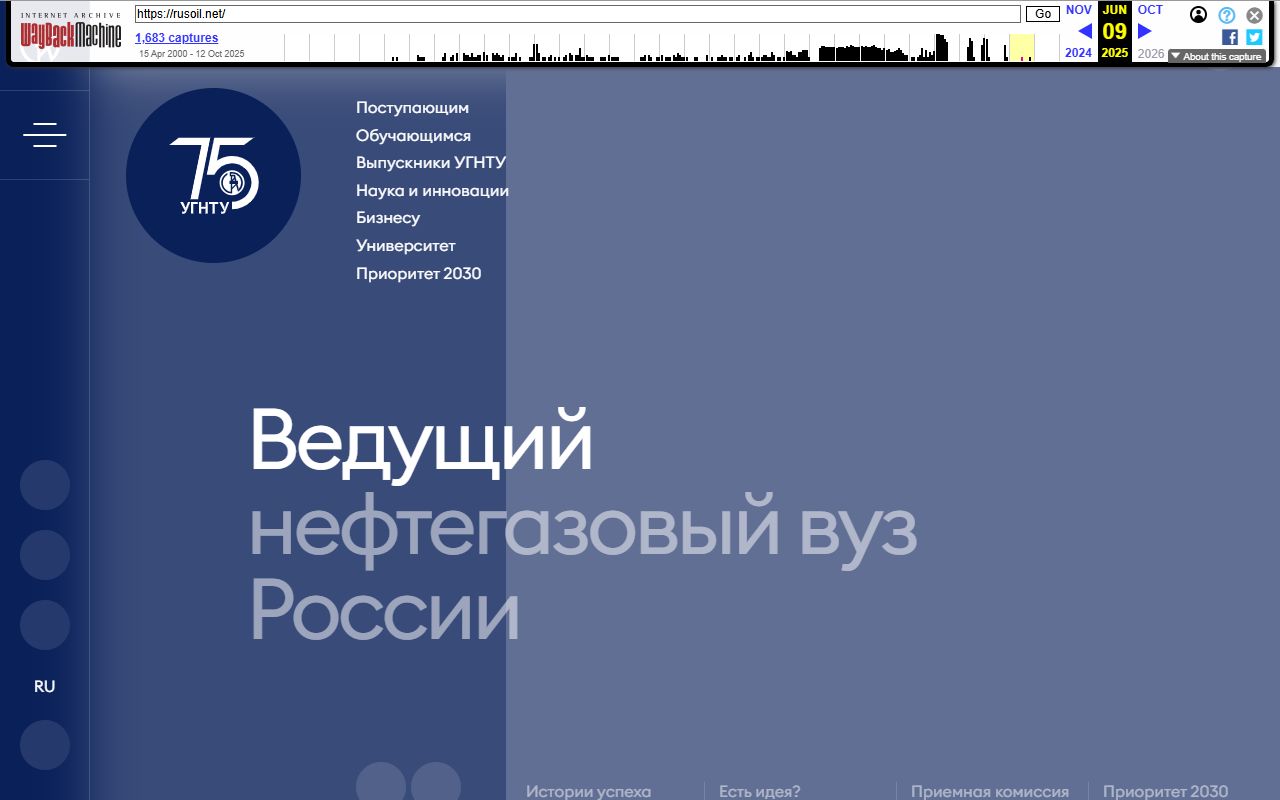Select the highlighted 2025 year in the capture timeline
Viewport: 1280px width, 800px height.
point(1022,47)
